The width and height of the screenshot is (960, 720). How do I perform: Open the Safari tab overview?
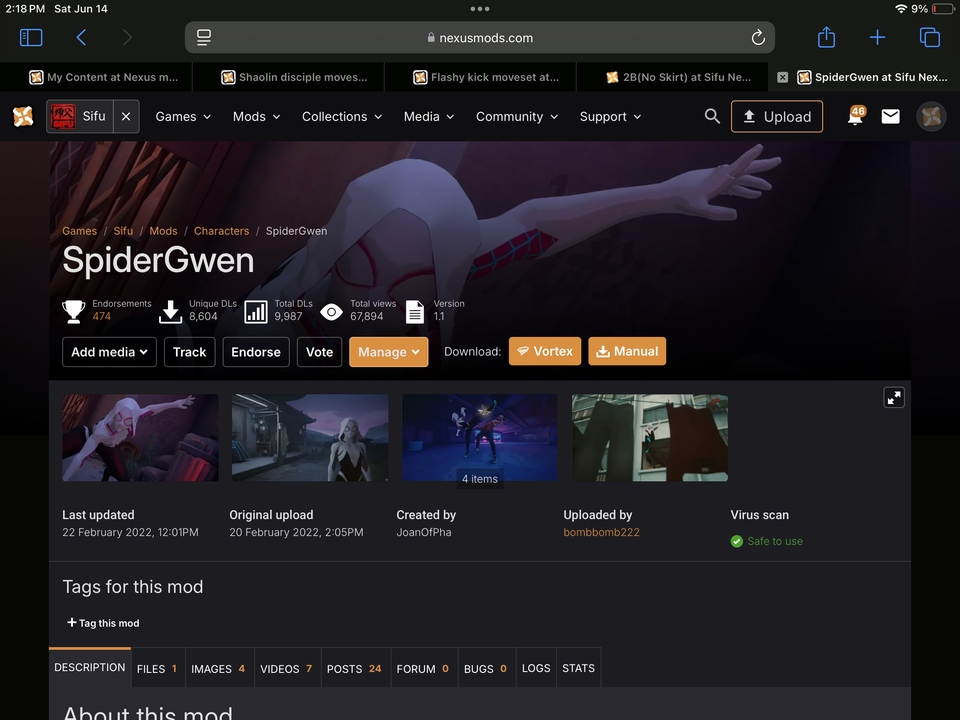pyautogui.click(x=929, y=38)
